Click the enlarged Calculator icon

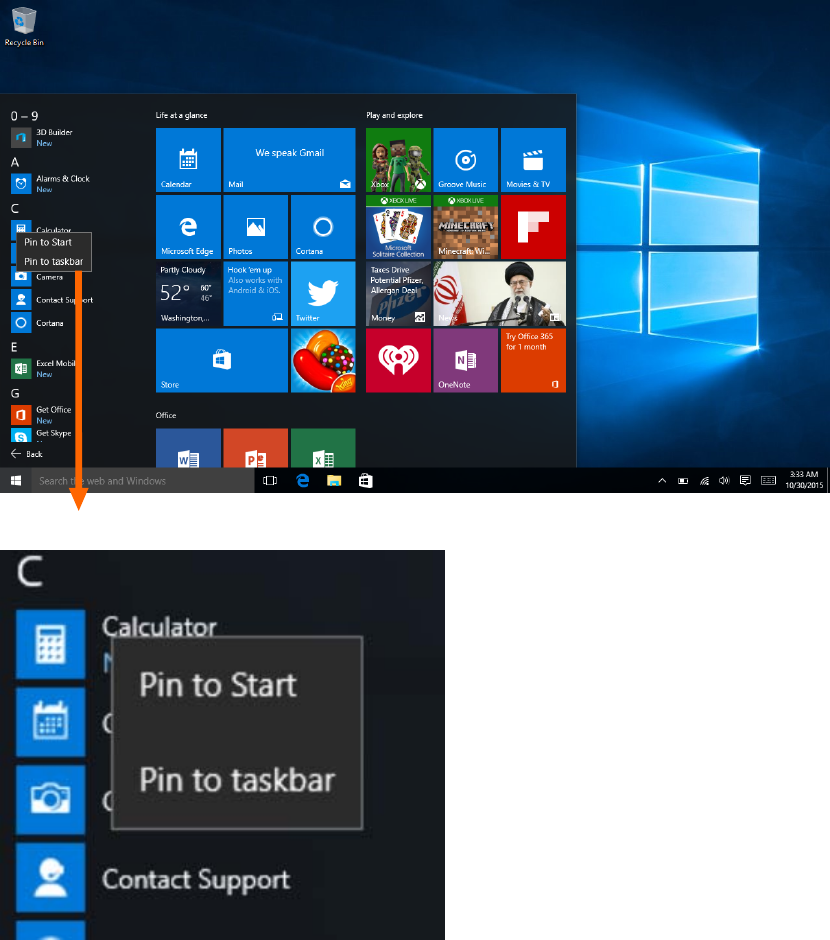pos(50,644)
